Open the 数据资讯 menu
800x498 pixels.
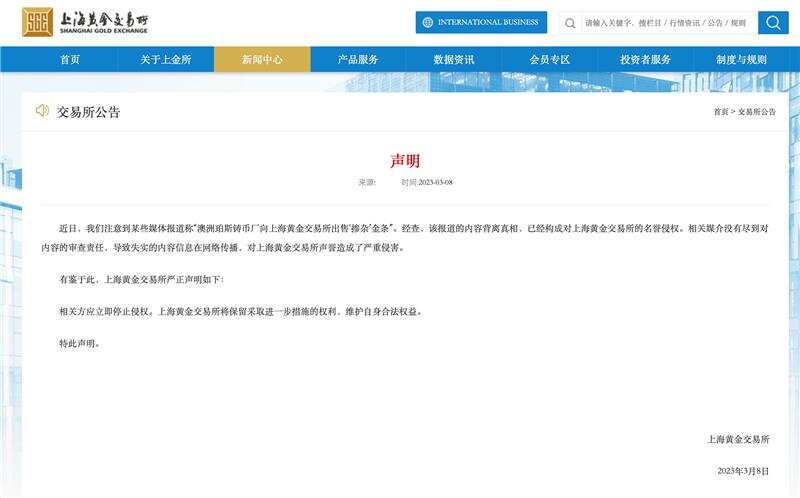click(x=454, y=59)
